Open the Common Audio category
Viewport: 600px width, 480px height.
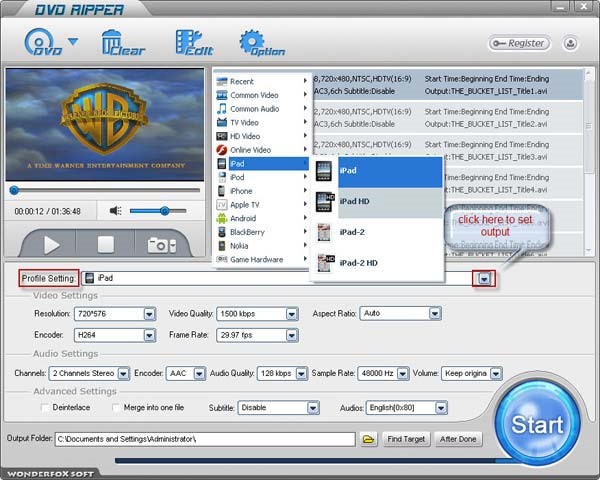tap(262, 109)
